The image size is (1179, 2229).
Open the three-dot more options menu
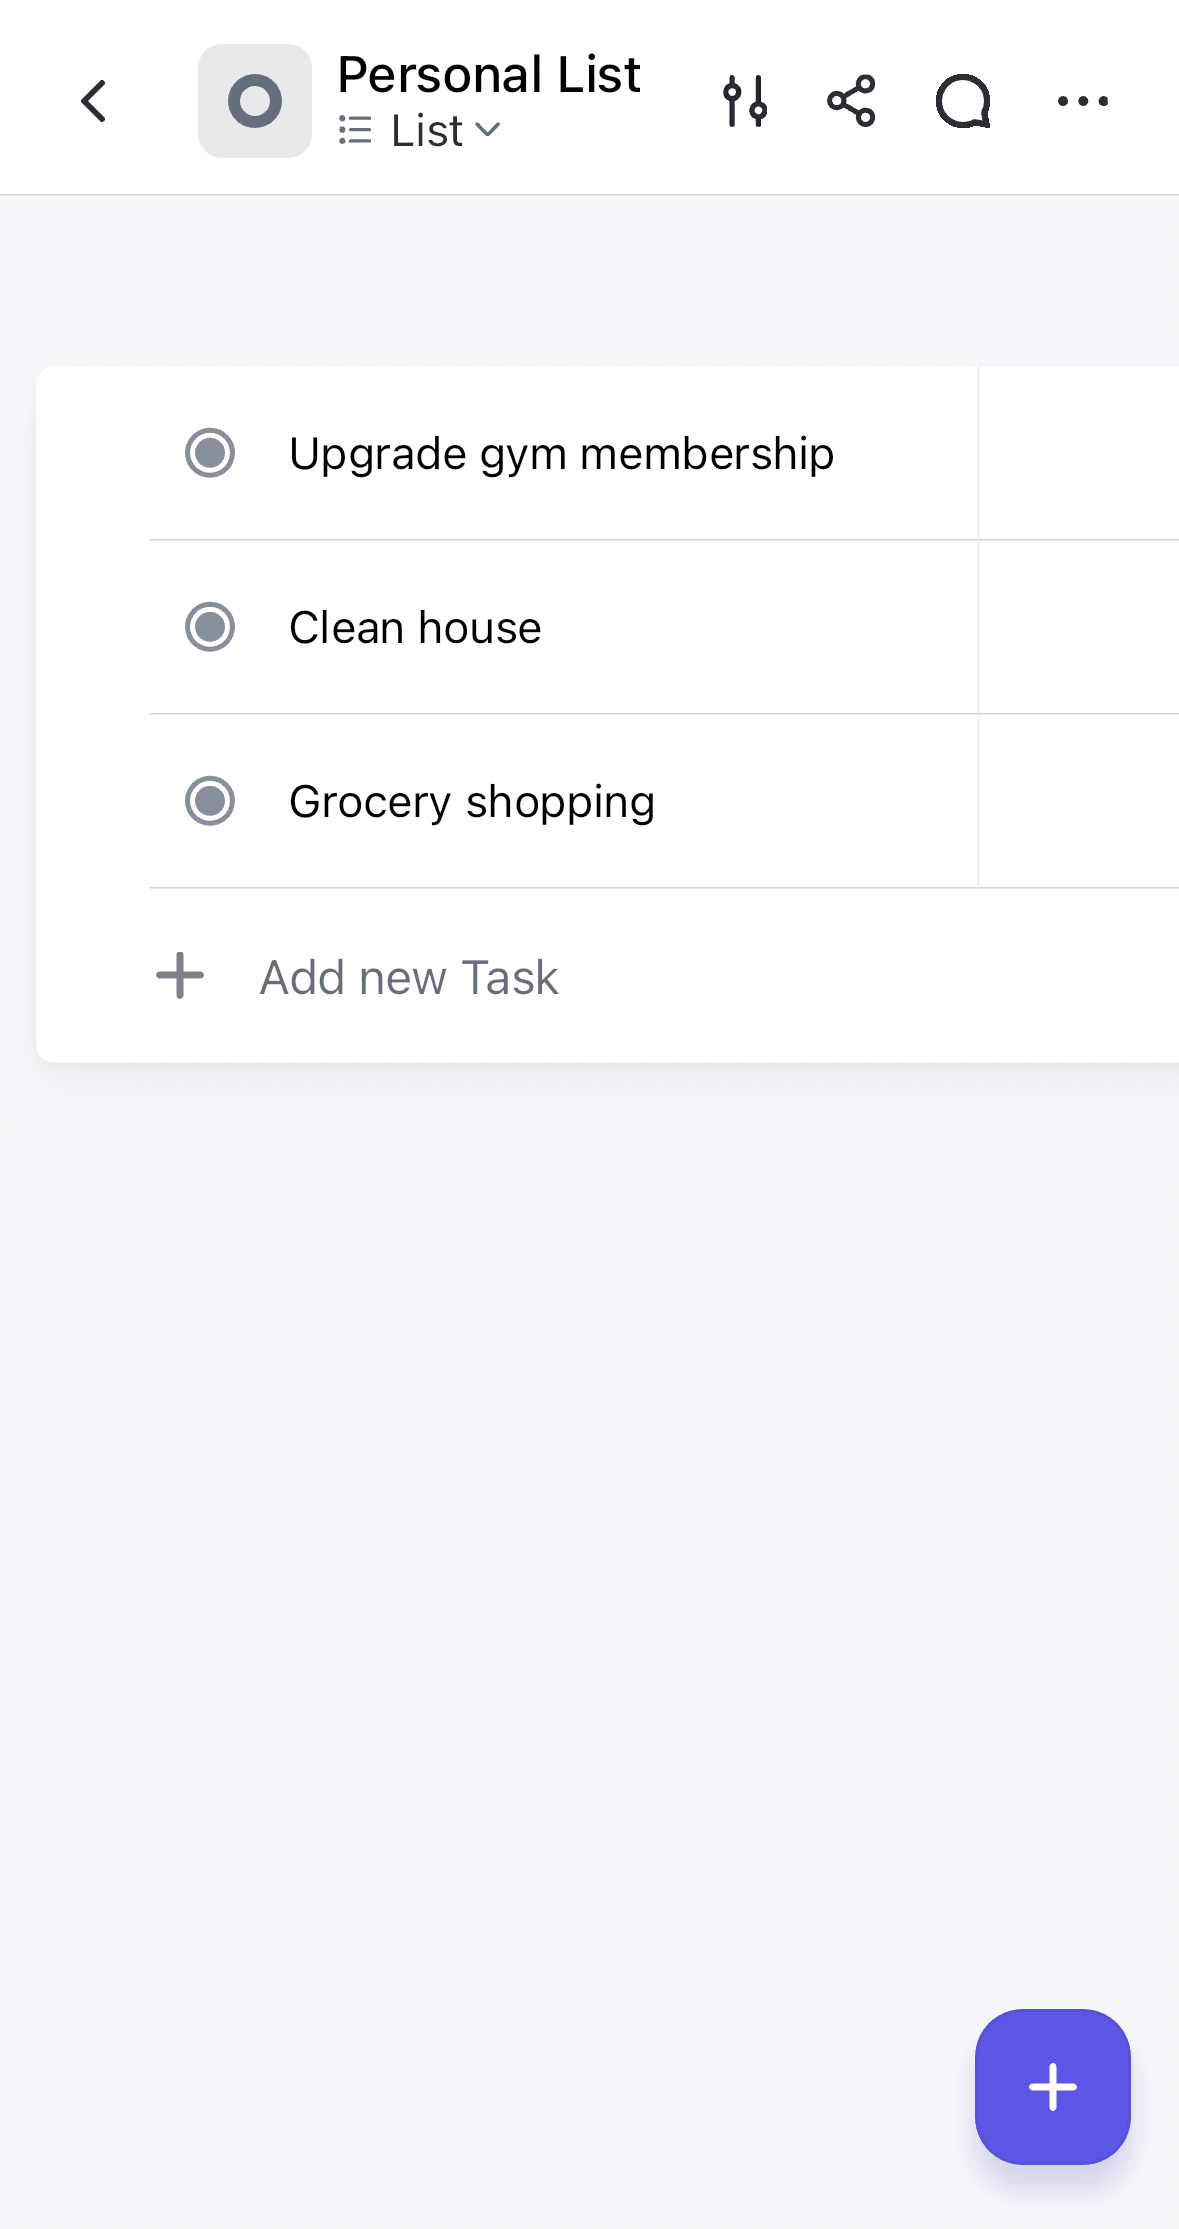1083,101
